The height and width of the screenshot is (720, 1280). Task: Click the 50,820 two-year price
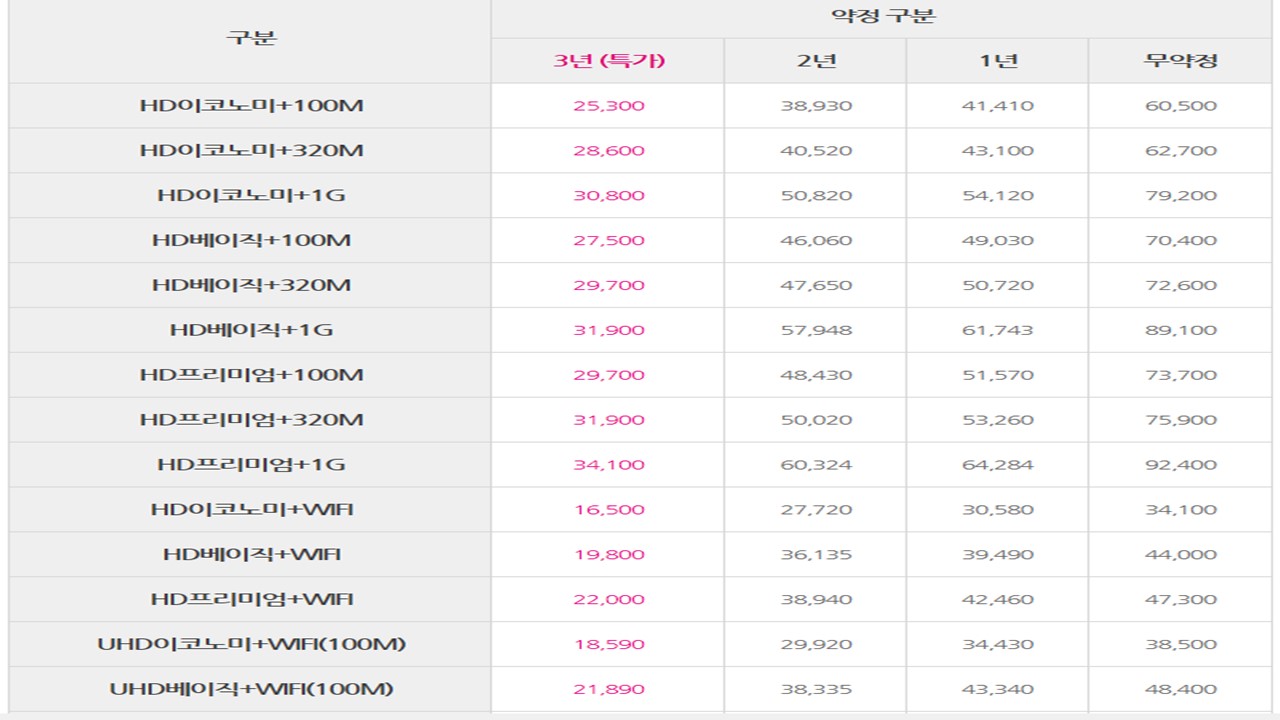pyautogui.click(x=816, y=195)
